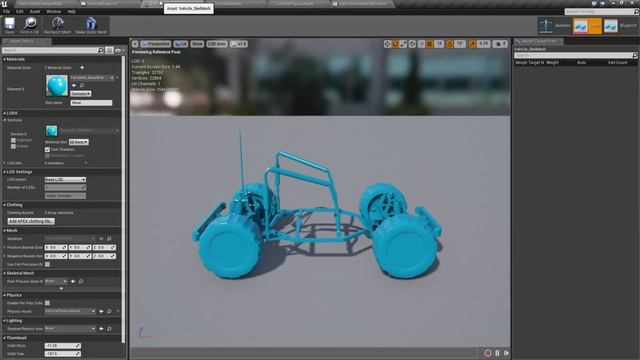
Task: Pause viewport playback
Action: tap(497, 353)
